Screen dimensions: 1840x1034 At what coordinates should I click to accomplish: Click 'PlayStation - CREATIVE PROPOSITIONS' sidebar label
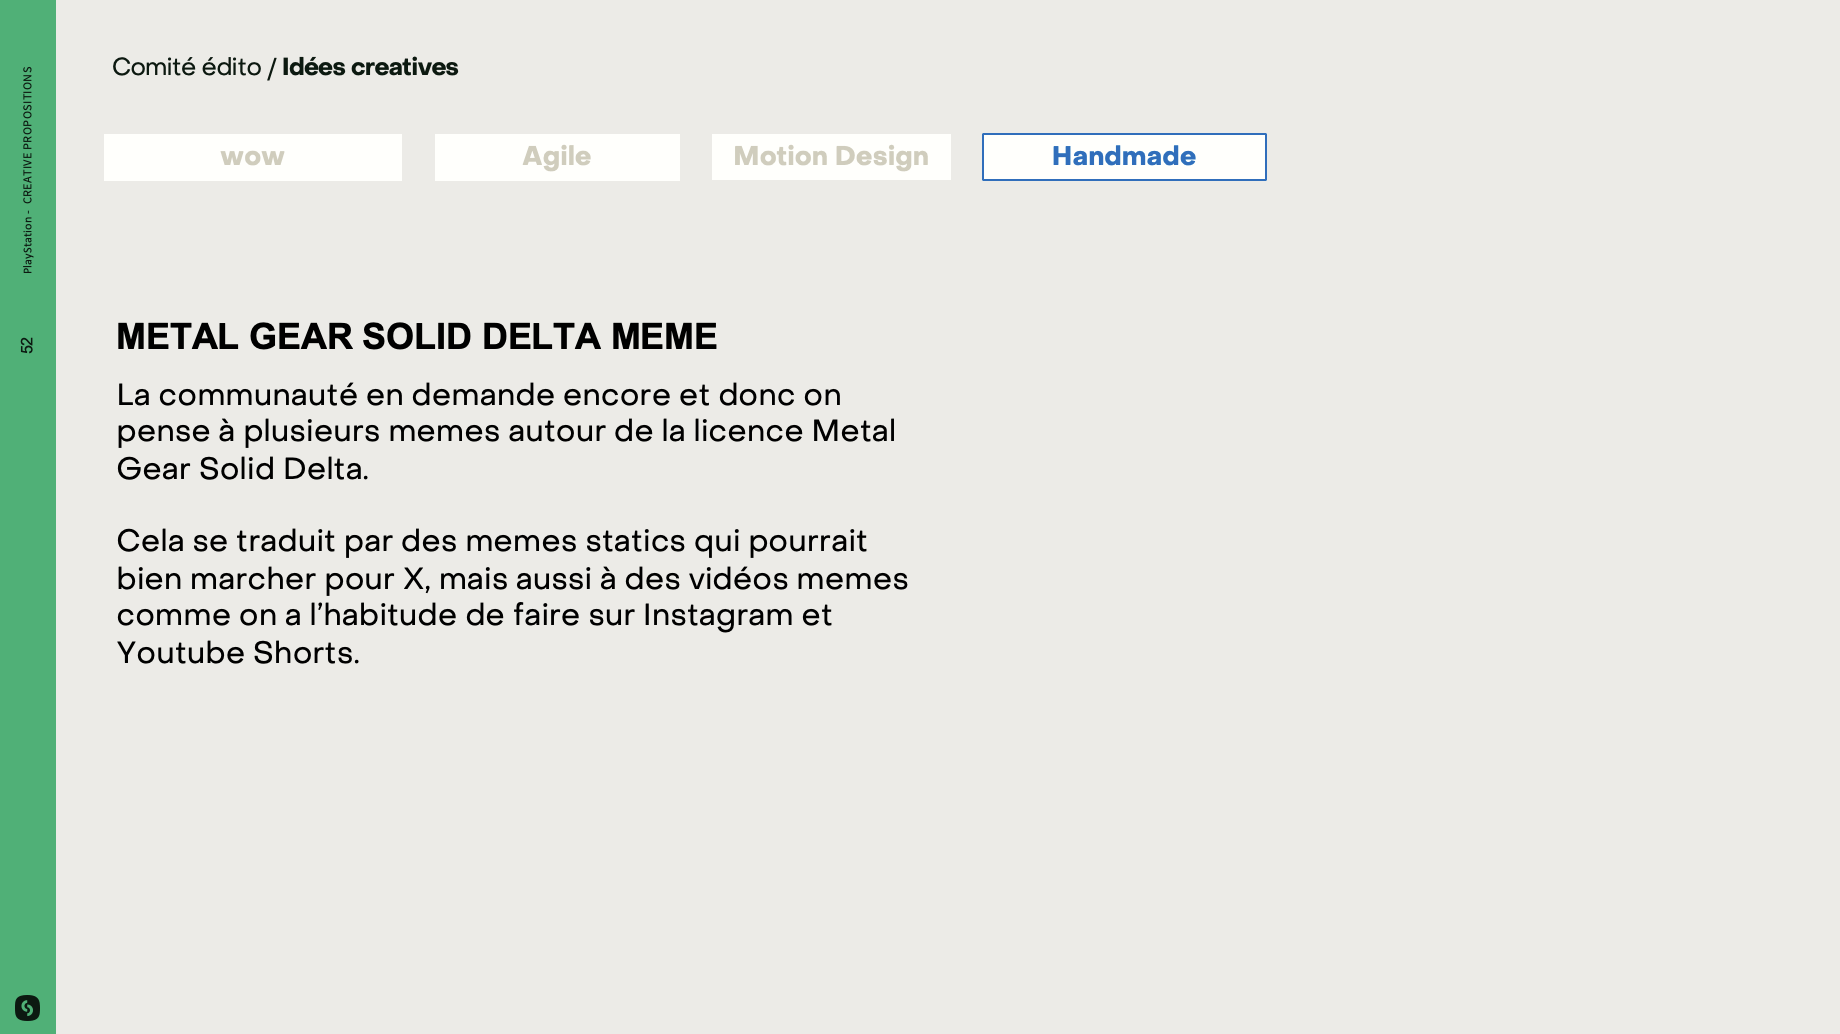tap(27, 170)
